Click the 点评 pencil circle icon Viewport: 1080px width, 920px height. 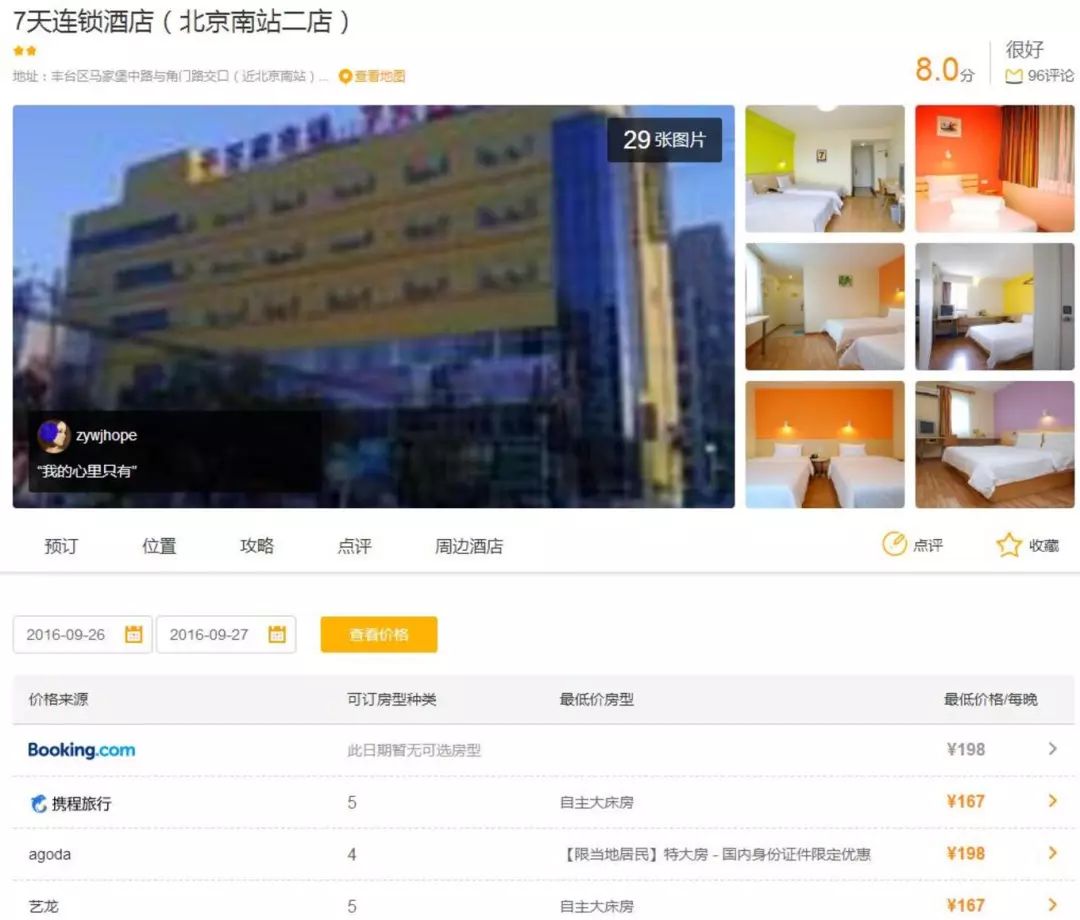[894, 544]
